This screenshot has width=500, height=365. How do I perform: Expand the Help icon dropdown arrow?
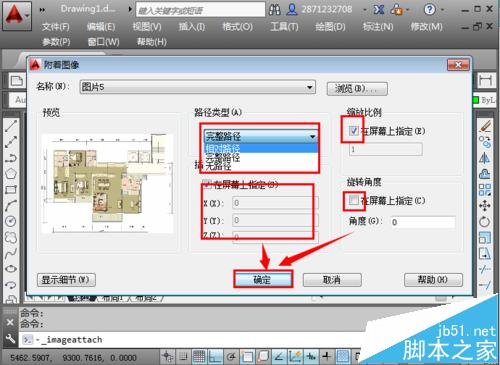click(443, 10)
